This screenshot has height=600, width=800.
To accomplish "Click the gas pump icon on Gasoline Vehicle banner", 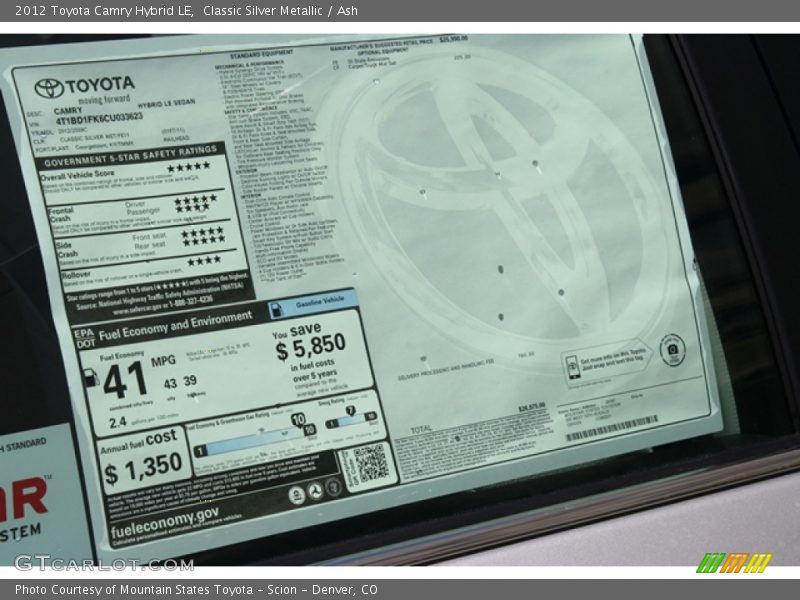I will 278,308.
